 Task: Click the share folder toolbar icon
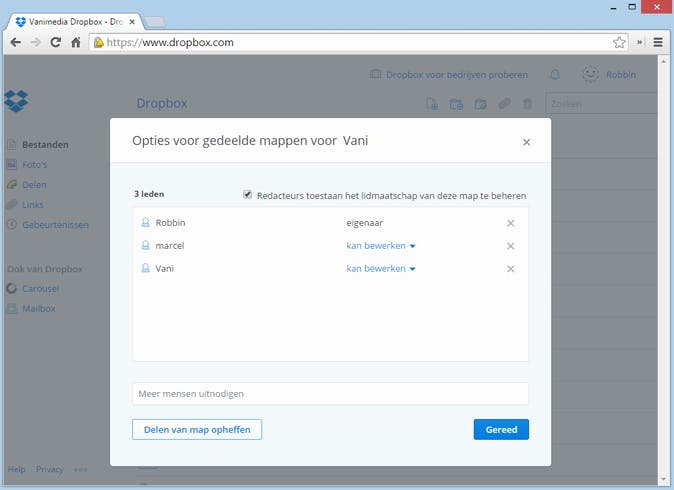(480, 104)
